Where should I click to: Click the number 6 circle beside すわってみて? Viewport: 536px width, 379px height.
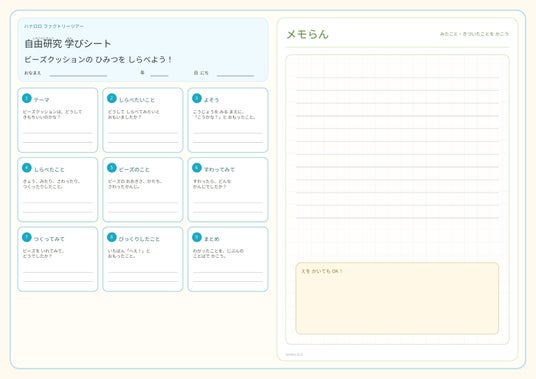point(197,168)
